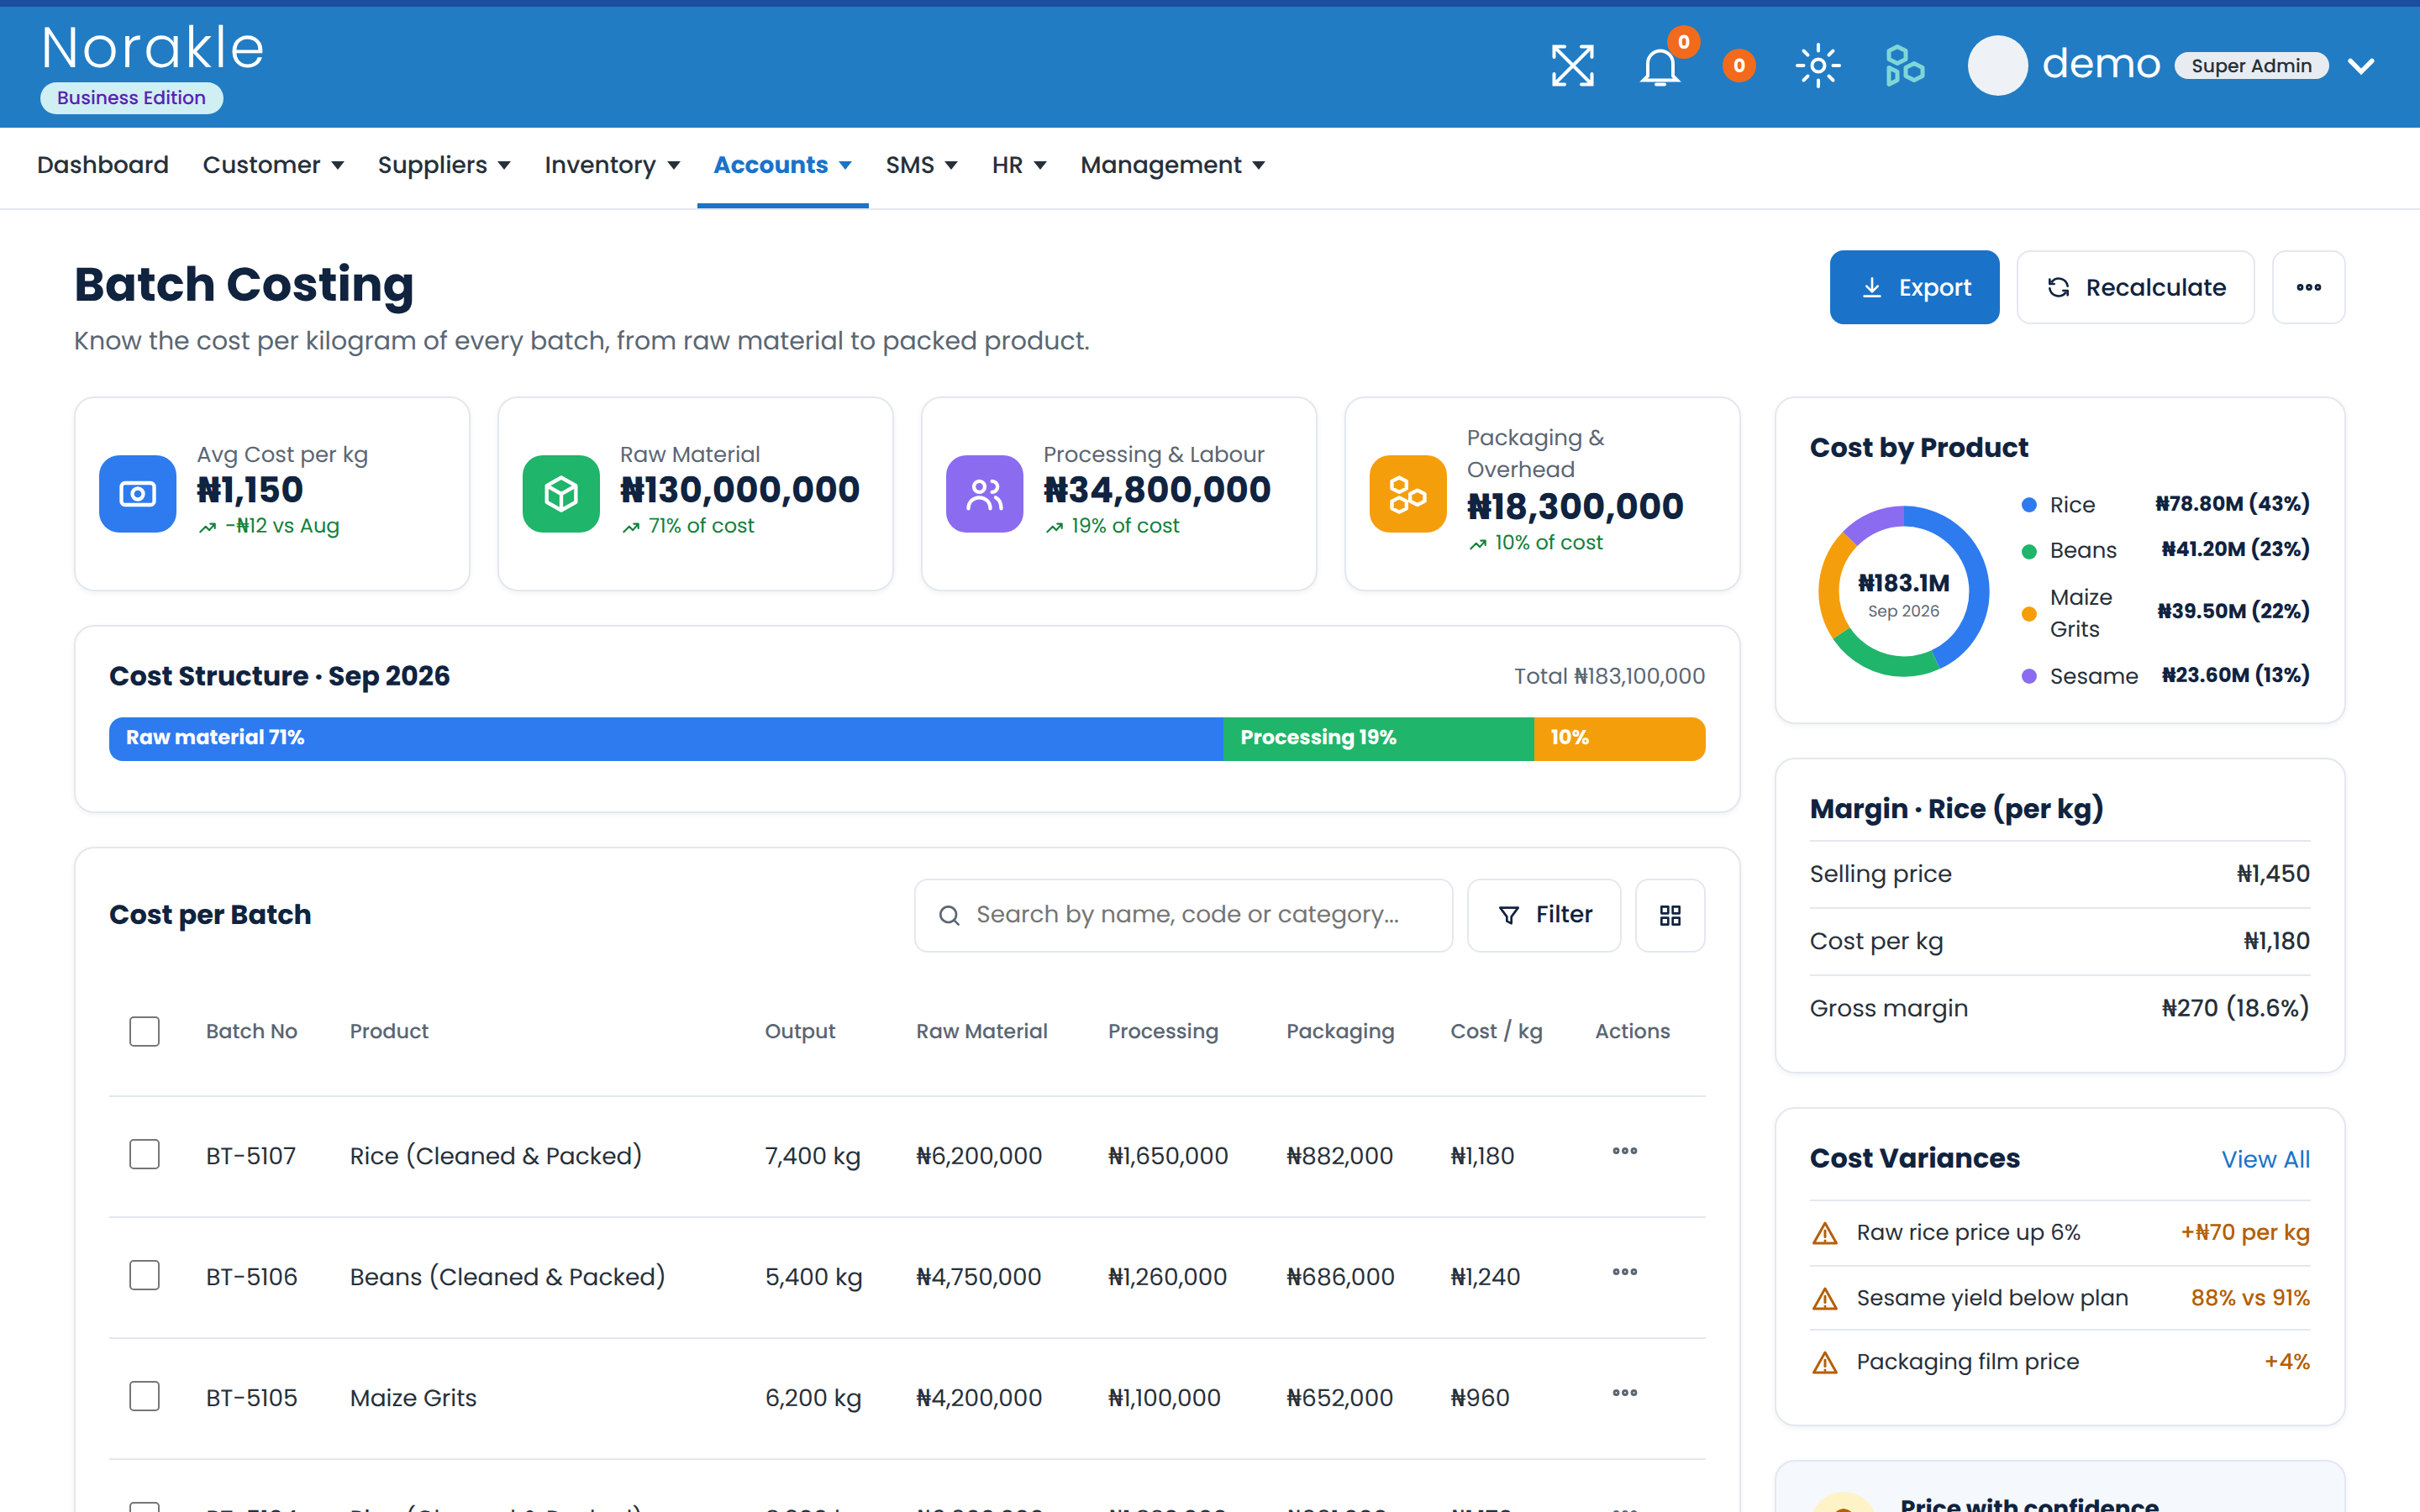Image resolution: width=2420 pixels, height=1512 pixels.
Task: Click the Rice blue legend dot
Action: pyautogui.click(x=2029, y=505)
